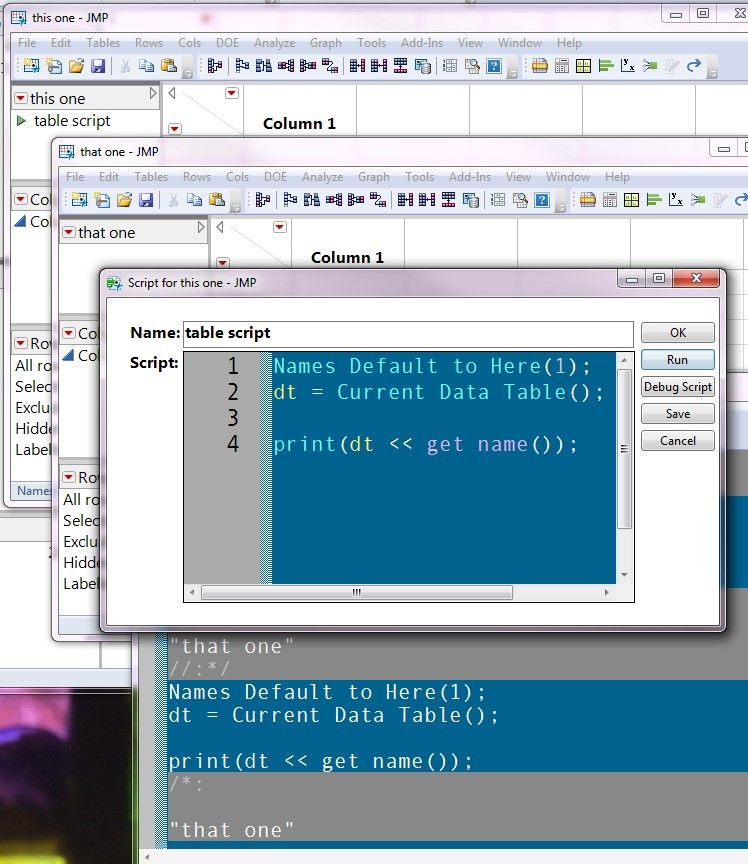Open Graph menu in 'that one' window

pos(374,176)
